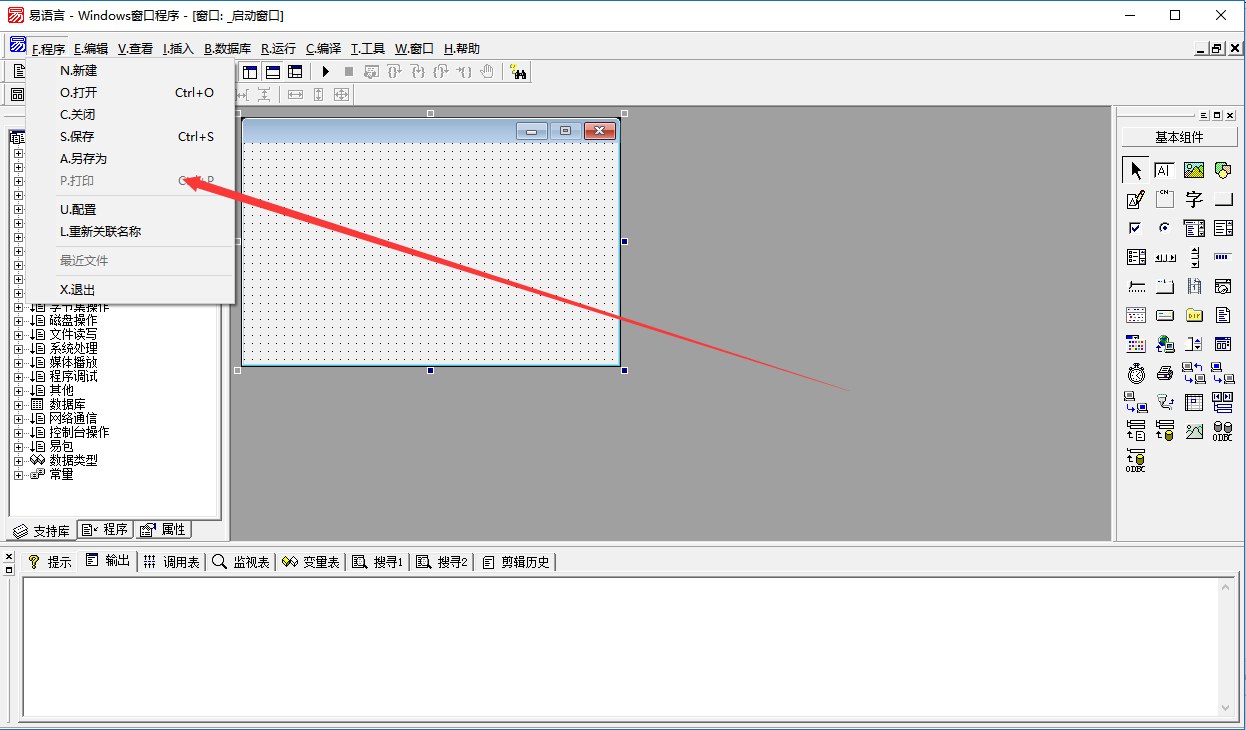
Task: Select the calendar month component with colored grid
Action: [x=1135, y=344]
